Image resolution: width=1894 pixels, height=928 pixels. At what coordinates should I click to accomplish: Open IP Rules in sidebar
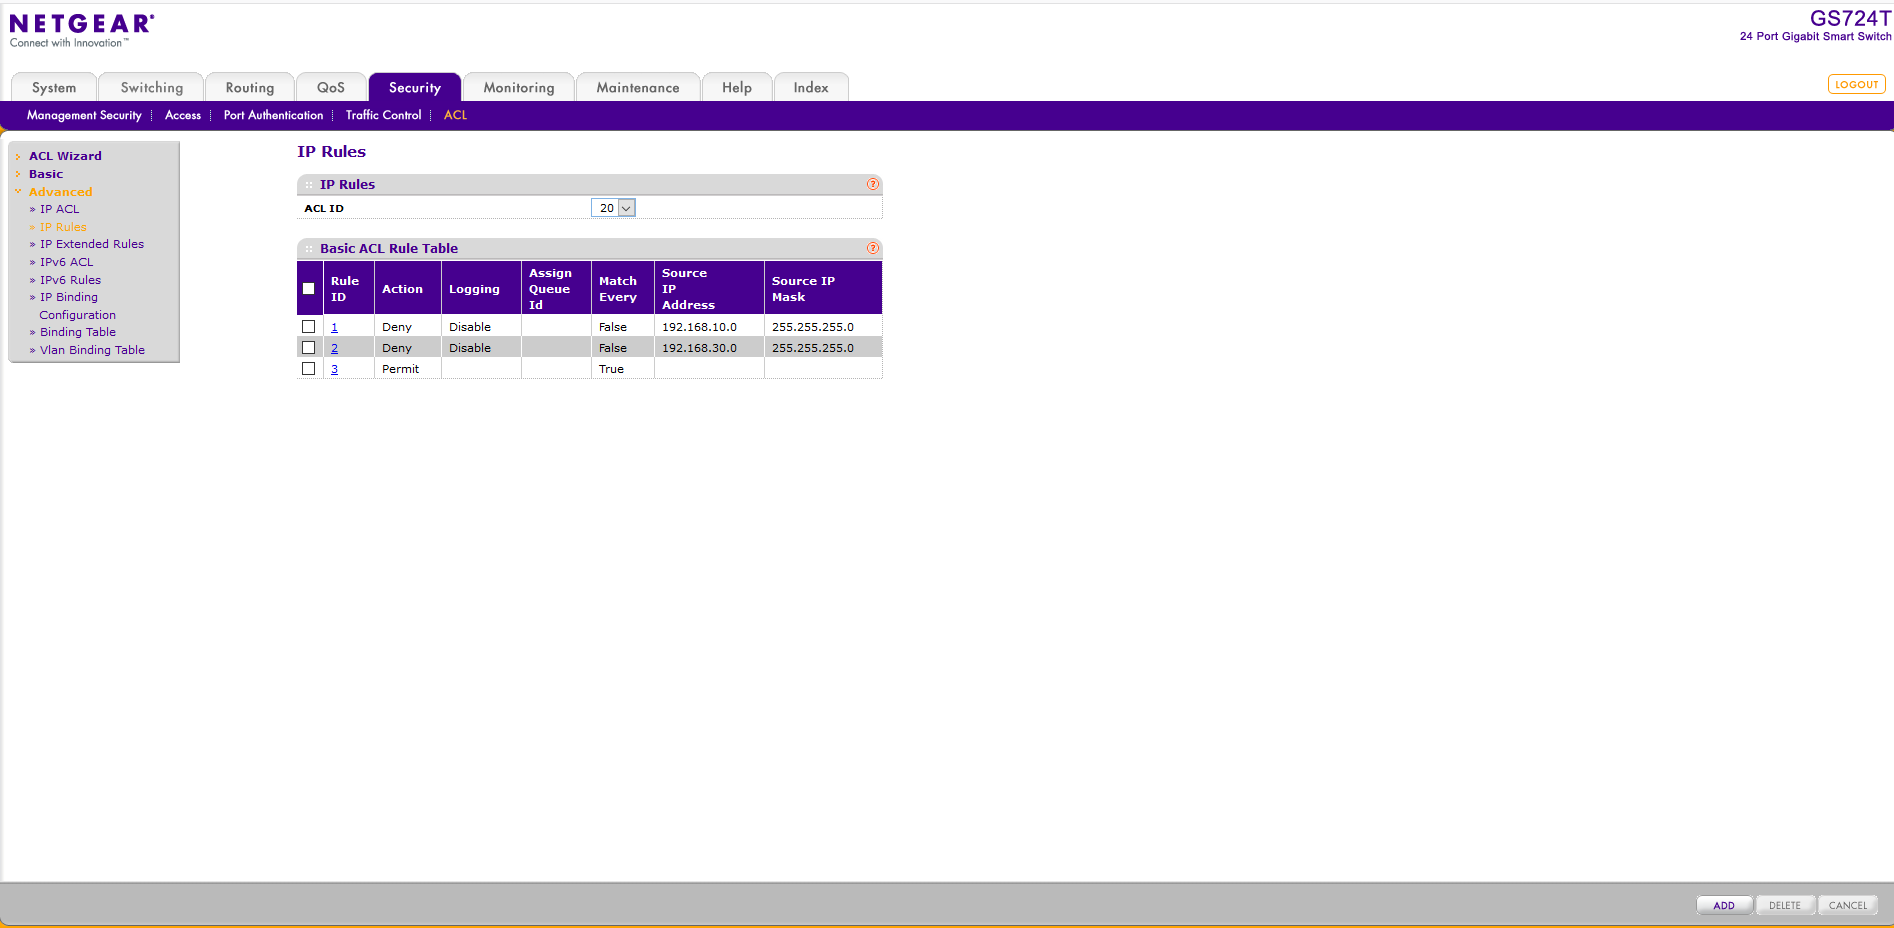(x=63, y=227)
